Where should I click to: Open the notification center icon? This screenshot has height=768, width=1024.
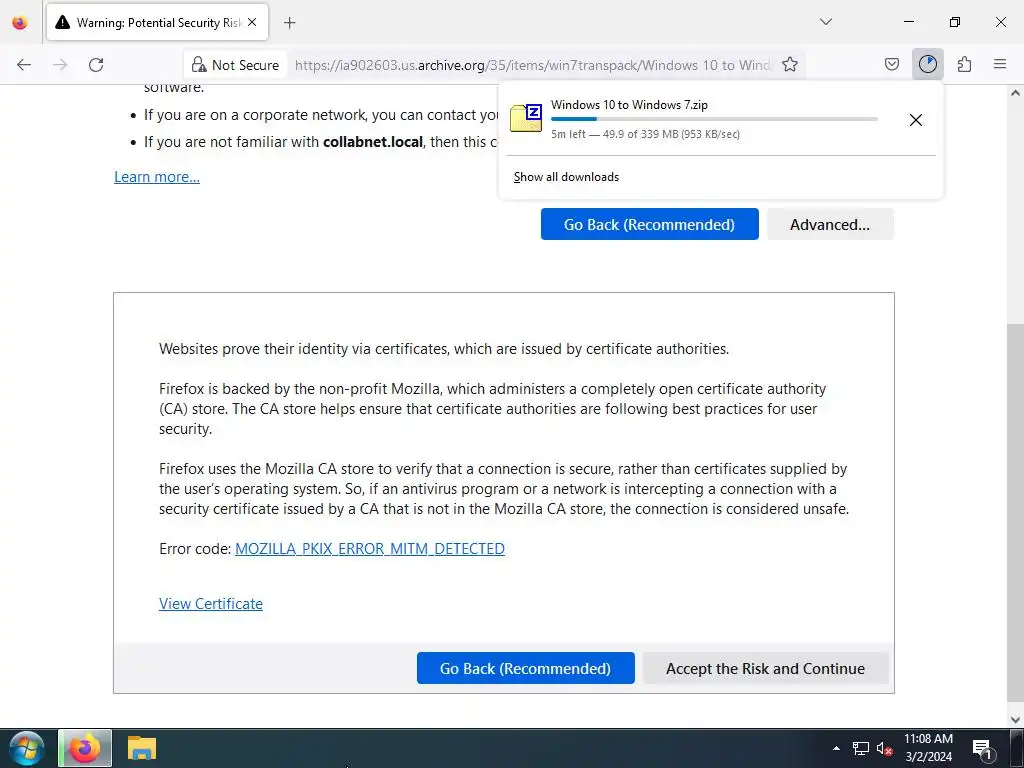coord(982,748)
